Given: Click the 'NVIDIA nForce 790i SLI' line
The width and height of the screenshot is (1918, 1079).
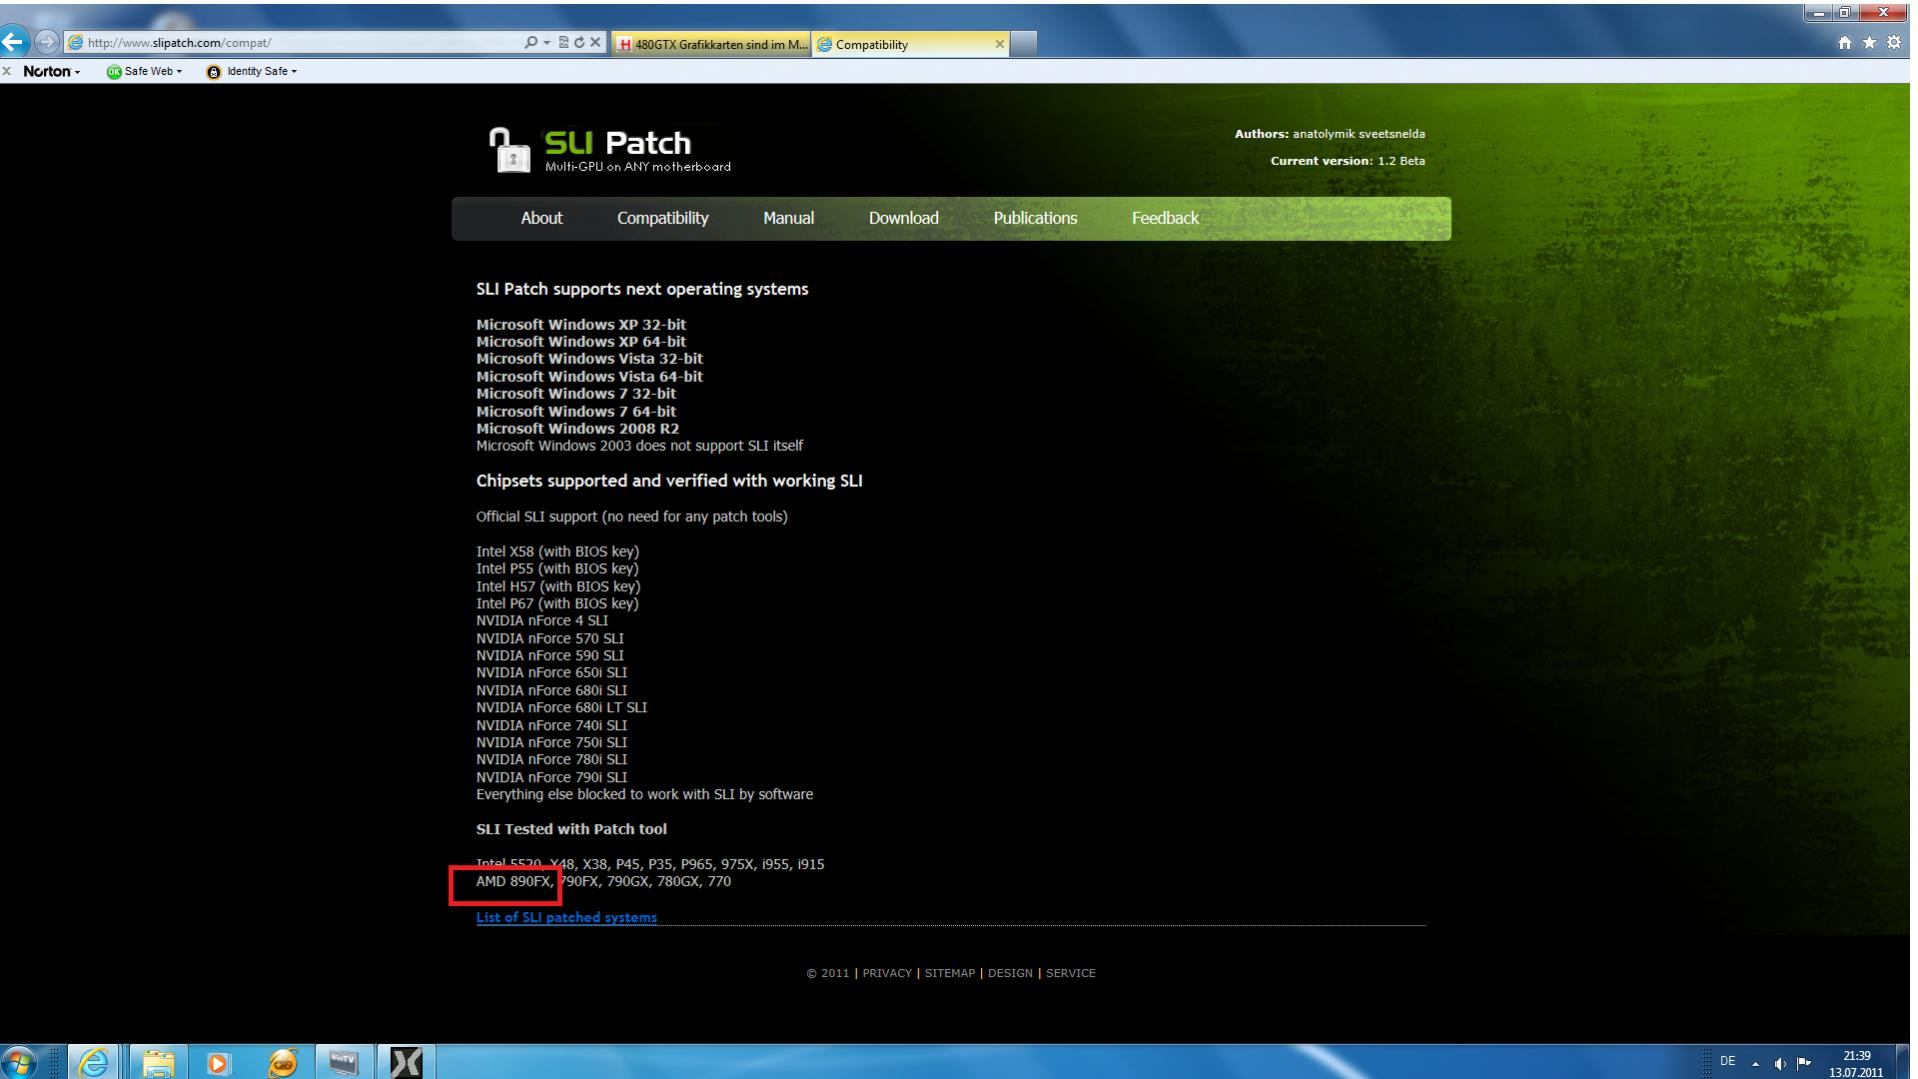Looking at the screenshot, I should tap(551, 777).
